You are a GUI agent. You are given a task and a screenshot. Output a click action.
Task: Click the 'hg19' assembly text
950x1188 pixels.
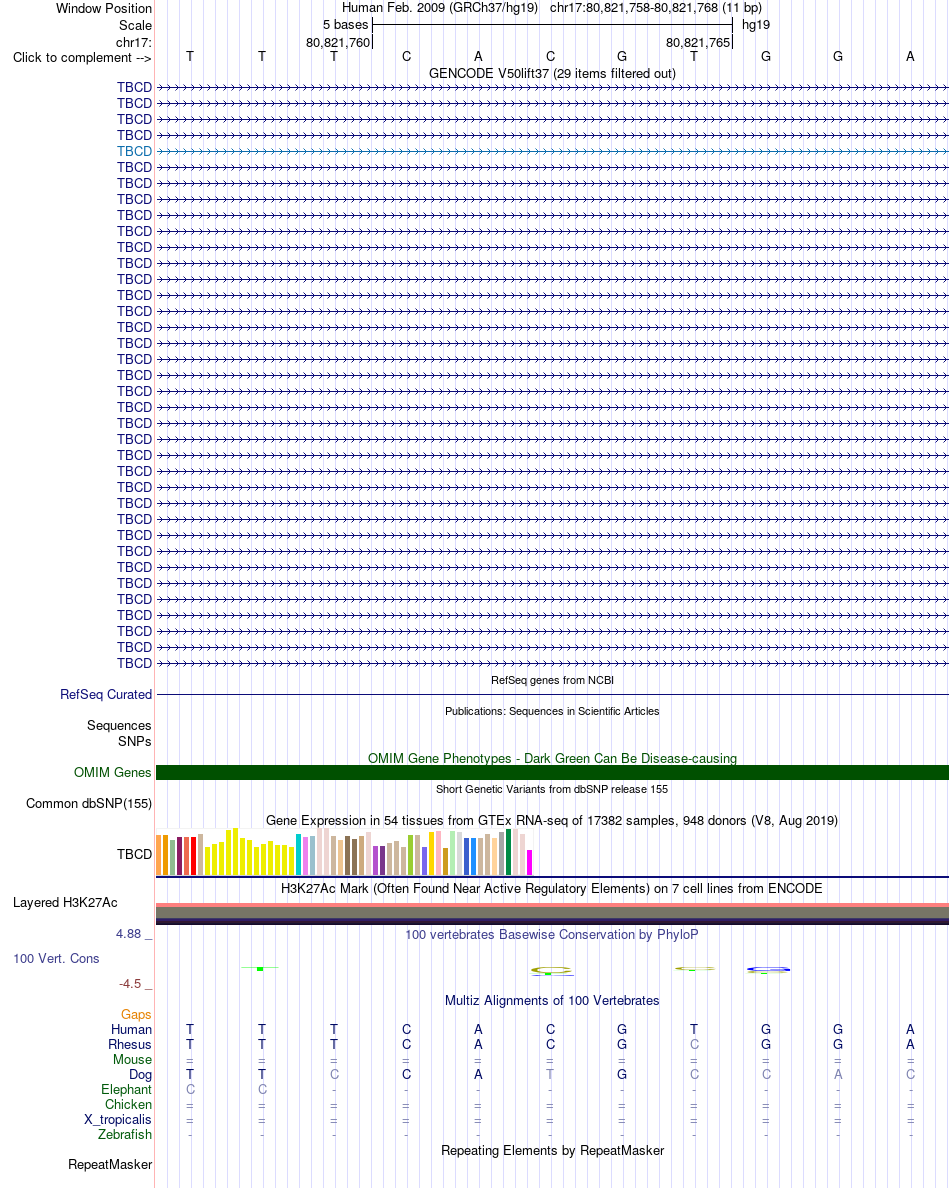[755, 25]
